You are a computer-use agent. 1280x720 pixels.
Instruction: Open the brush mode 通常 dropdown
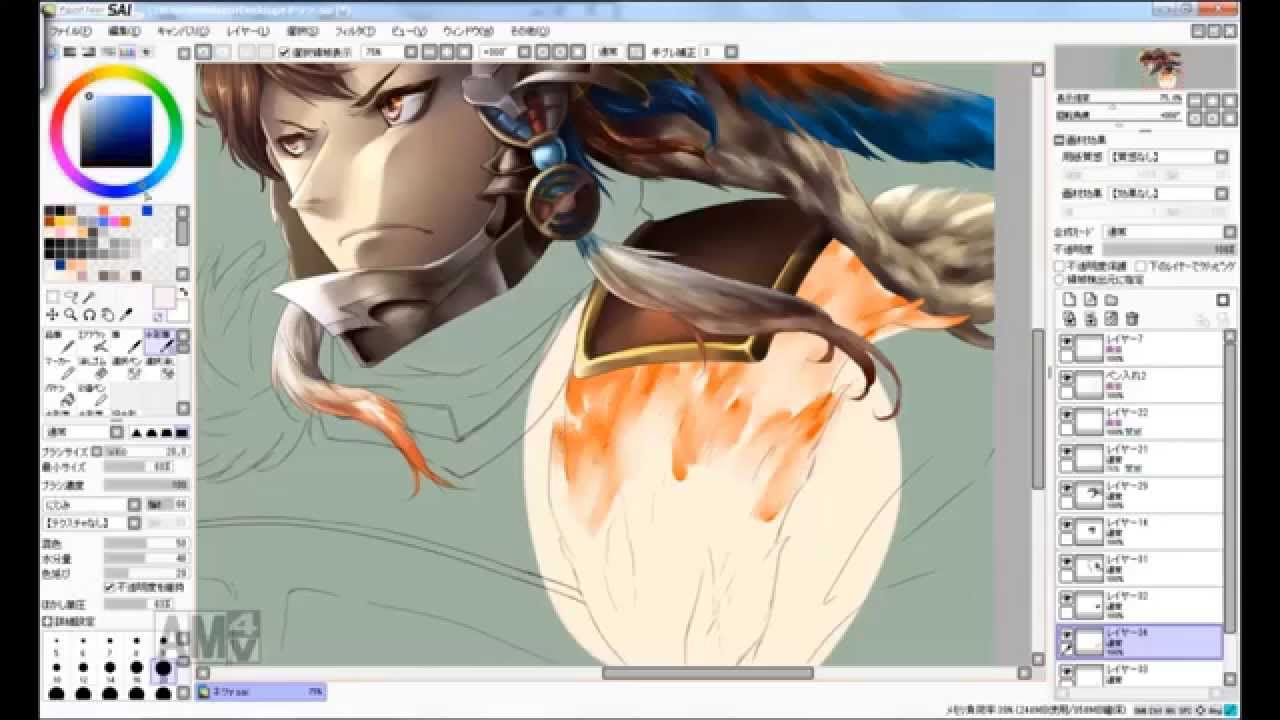pos(117,433)
